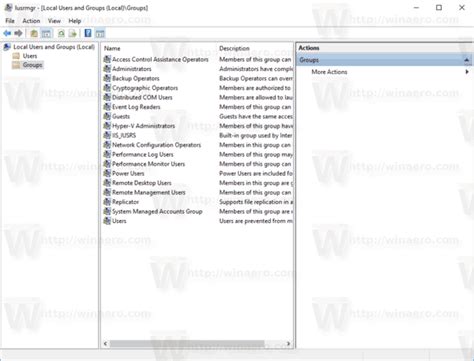
Task: Minimize the lusrmgr window
Action: coord(416,7)
